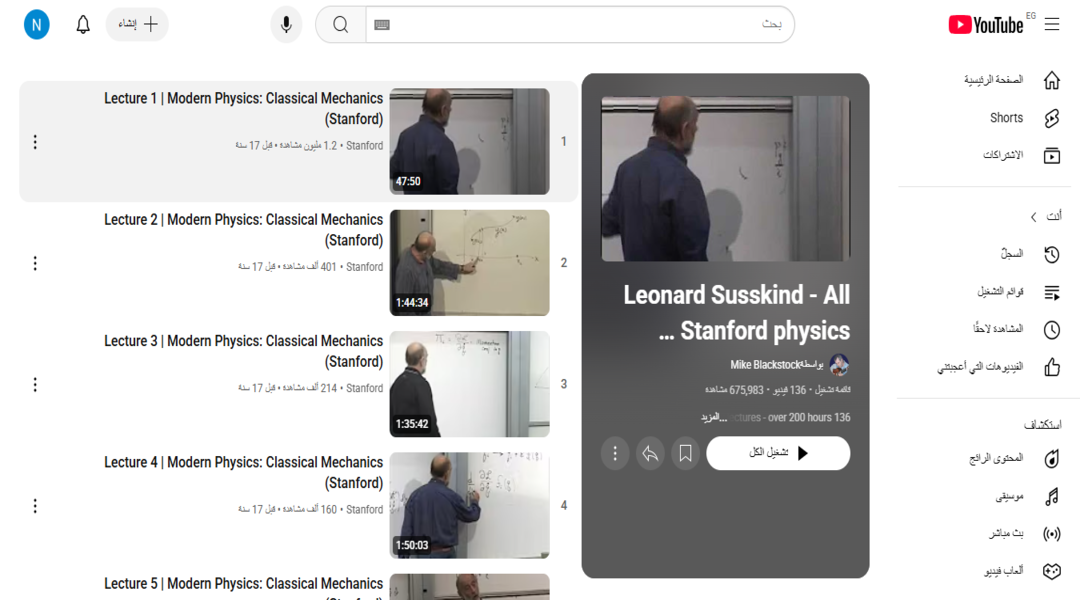The height and width of the screenshot is (600, 1080).
Task: Open more options for Lecture 3
Action: (x=35, y=385)
